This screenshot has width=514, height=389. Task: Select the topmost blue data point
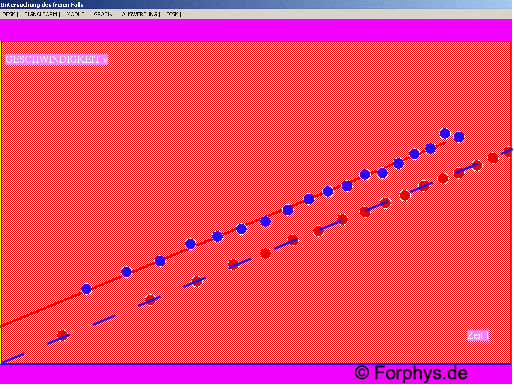coord(445,133)
